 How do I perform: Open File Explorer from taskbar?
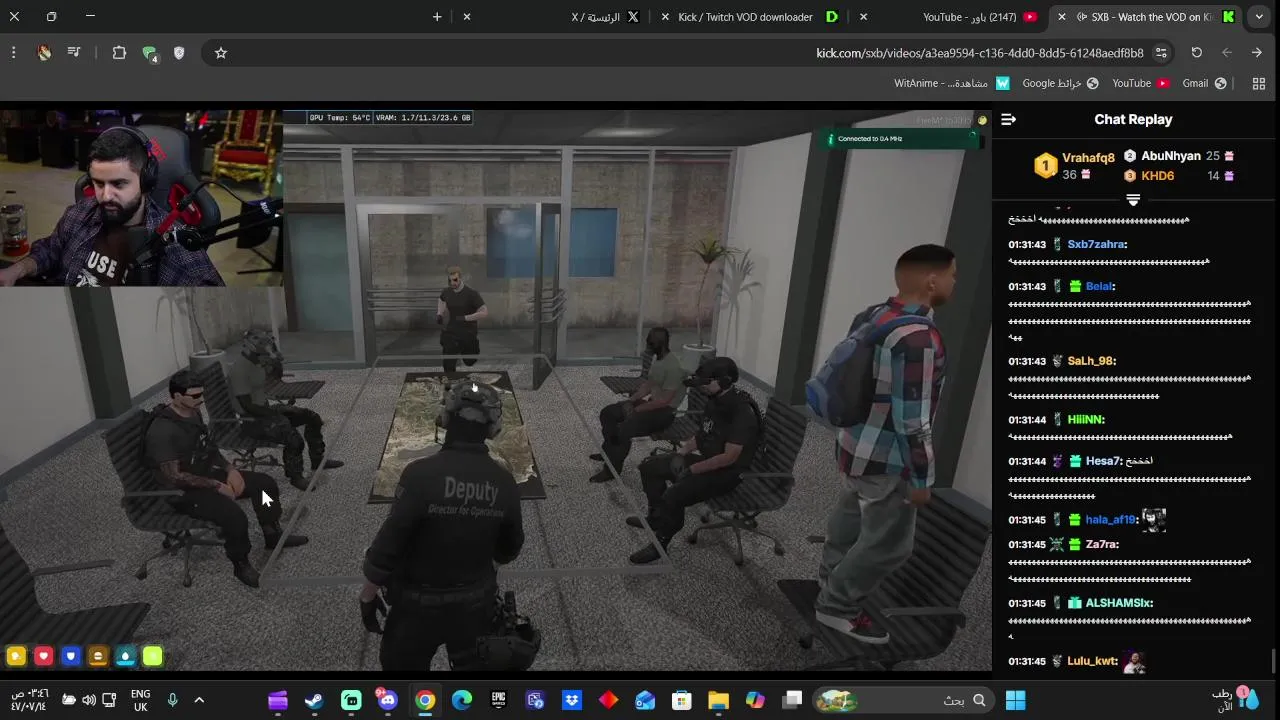coord(718,700)
